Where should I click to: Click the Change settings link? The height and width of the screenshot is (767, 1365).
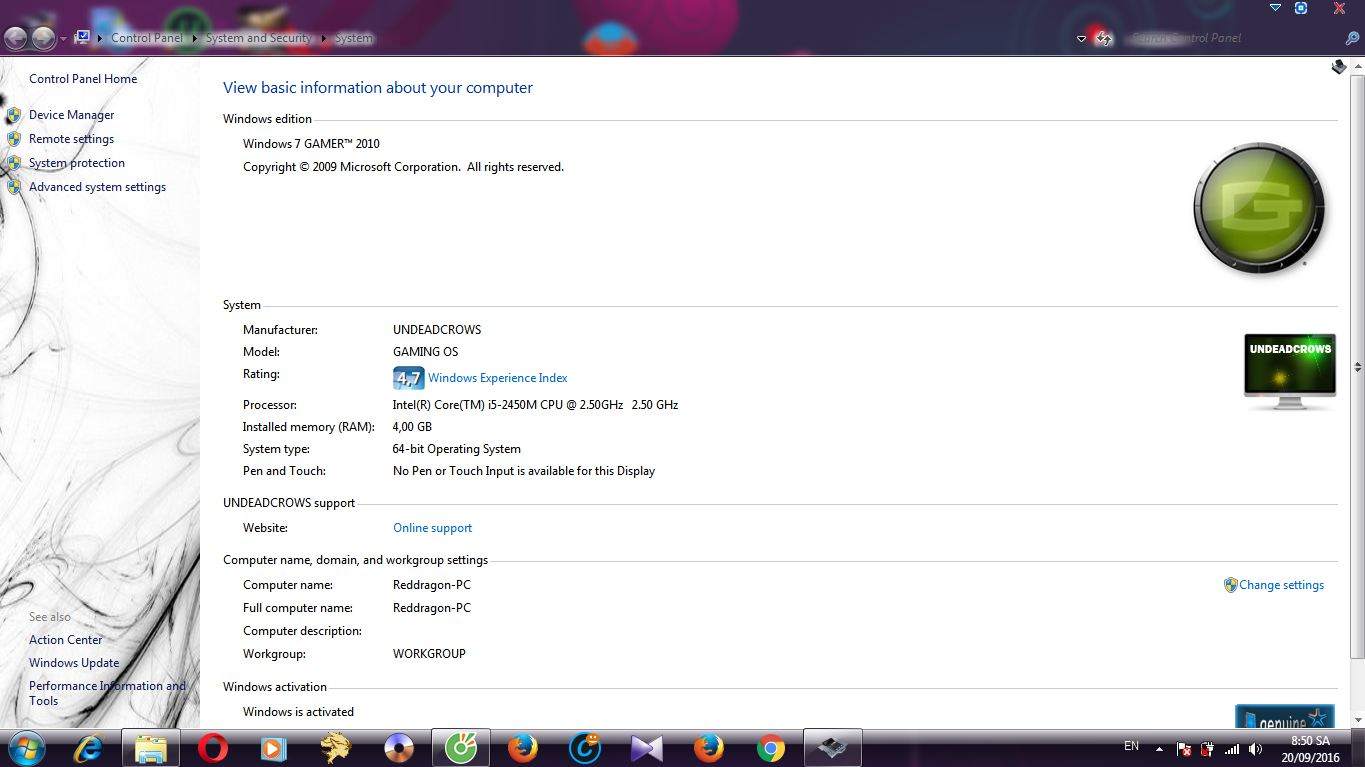pos(1281,585)
